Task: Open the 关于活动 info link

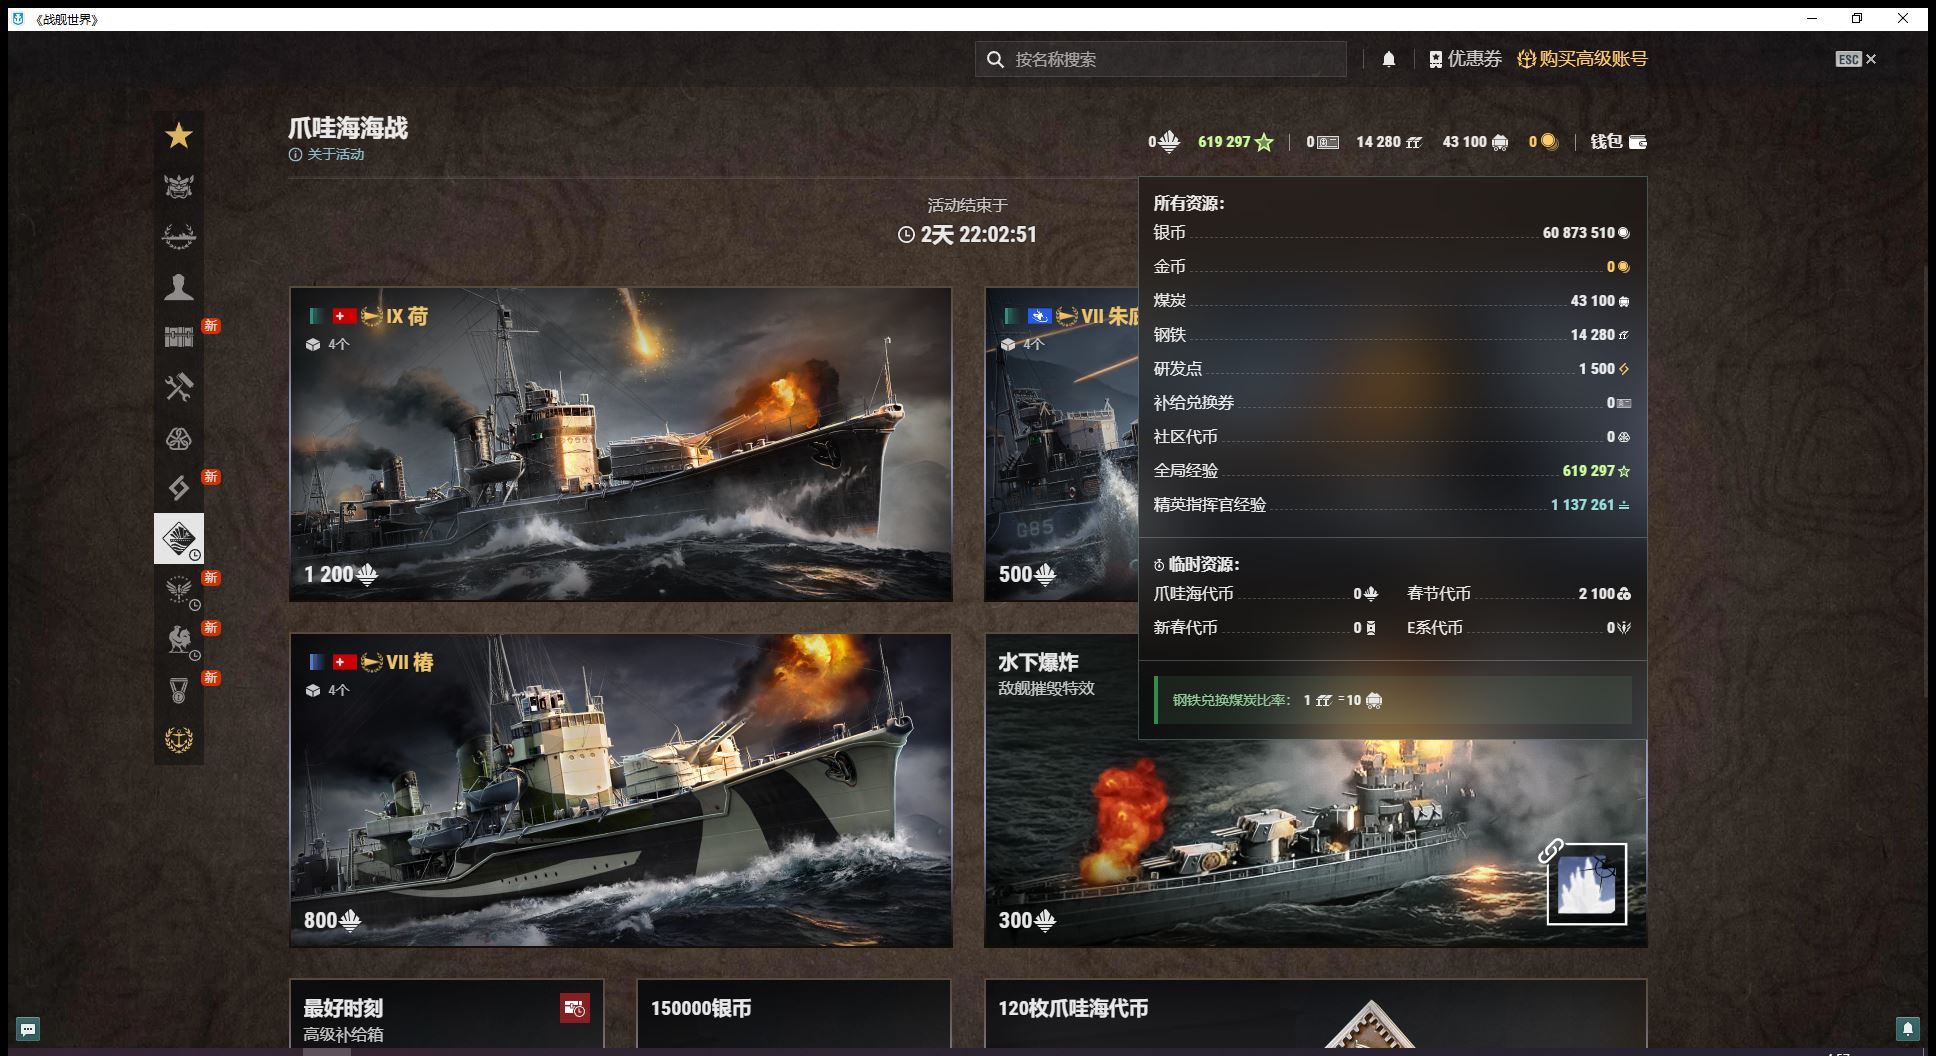Action: [x=327, y=154]
